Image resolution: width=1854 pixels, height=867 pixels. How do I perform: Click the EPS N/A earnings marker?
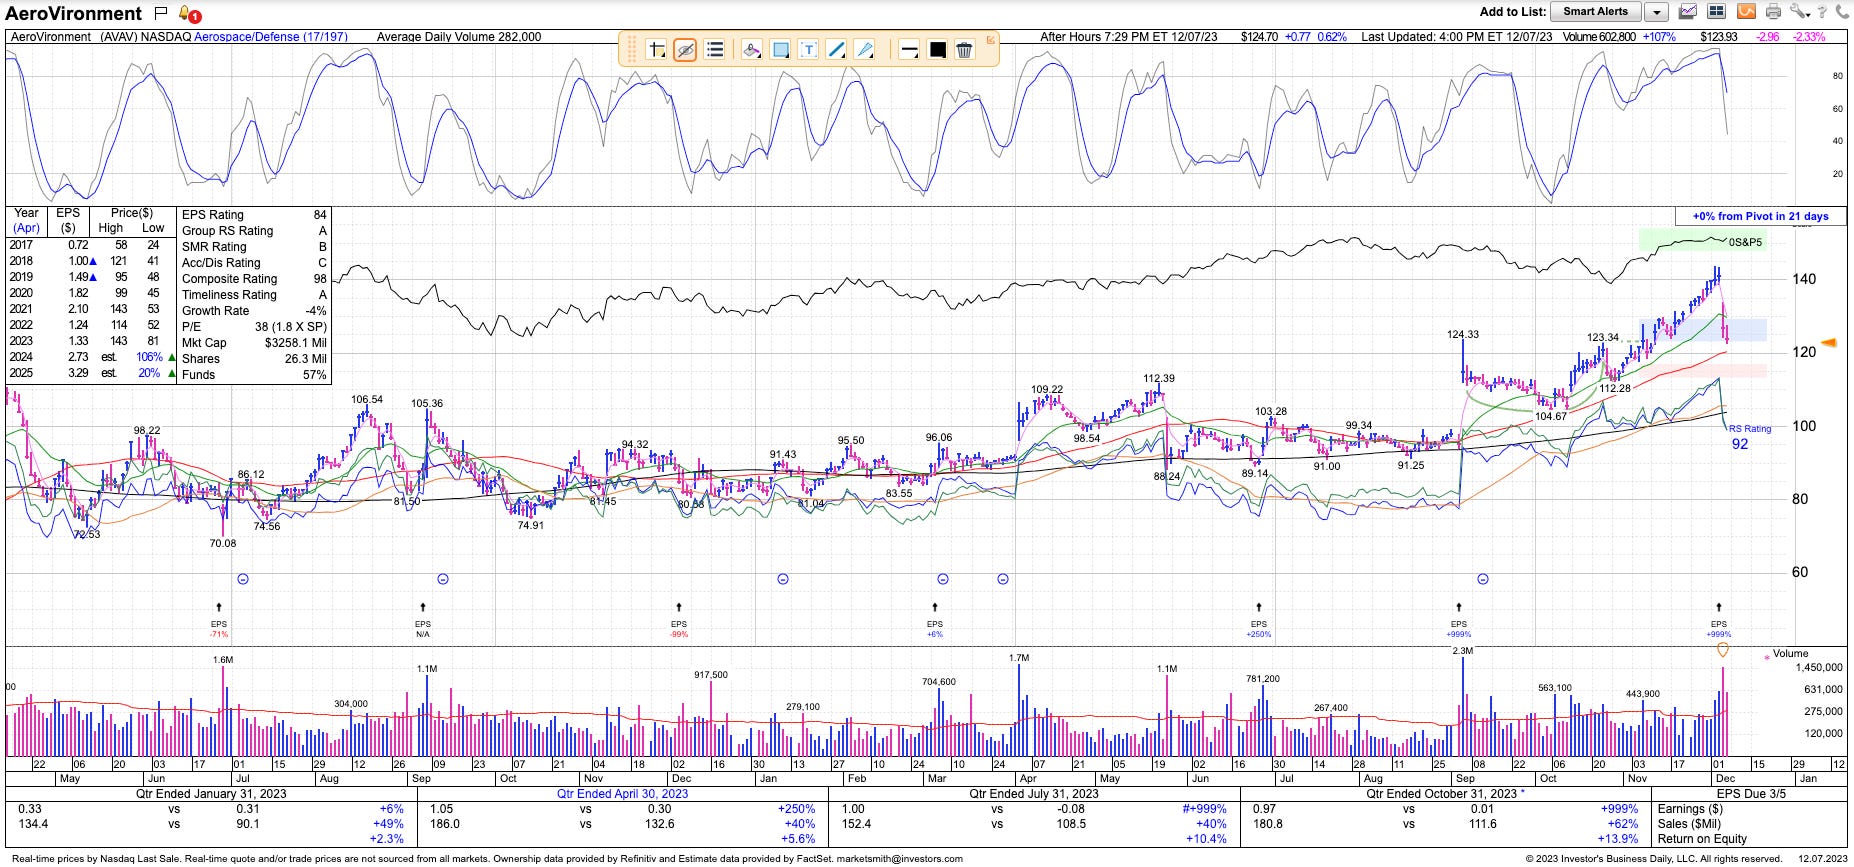423,621
